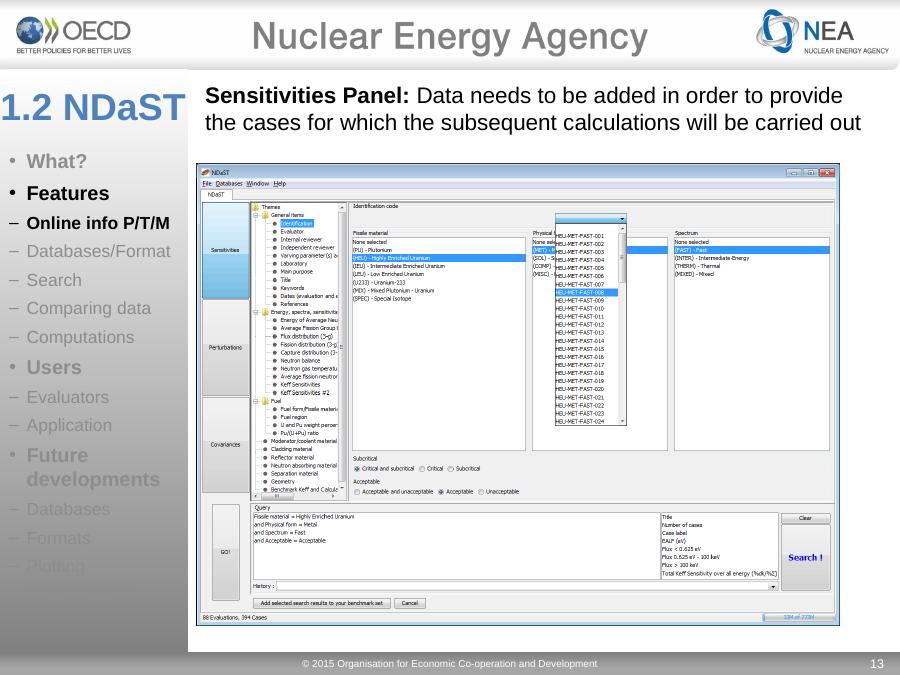Click the NEA logo in slide header
This screenshot has width=900, height=675.
coord(824,36)
